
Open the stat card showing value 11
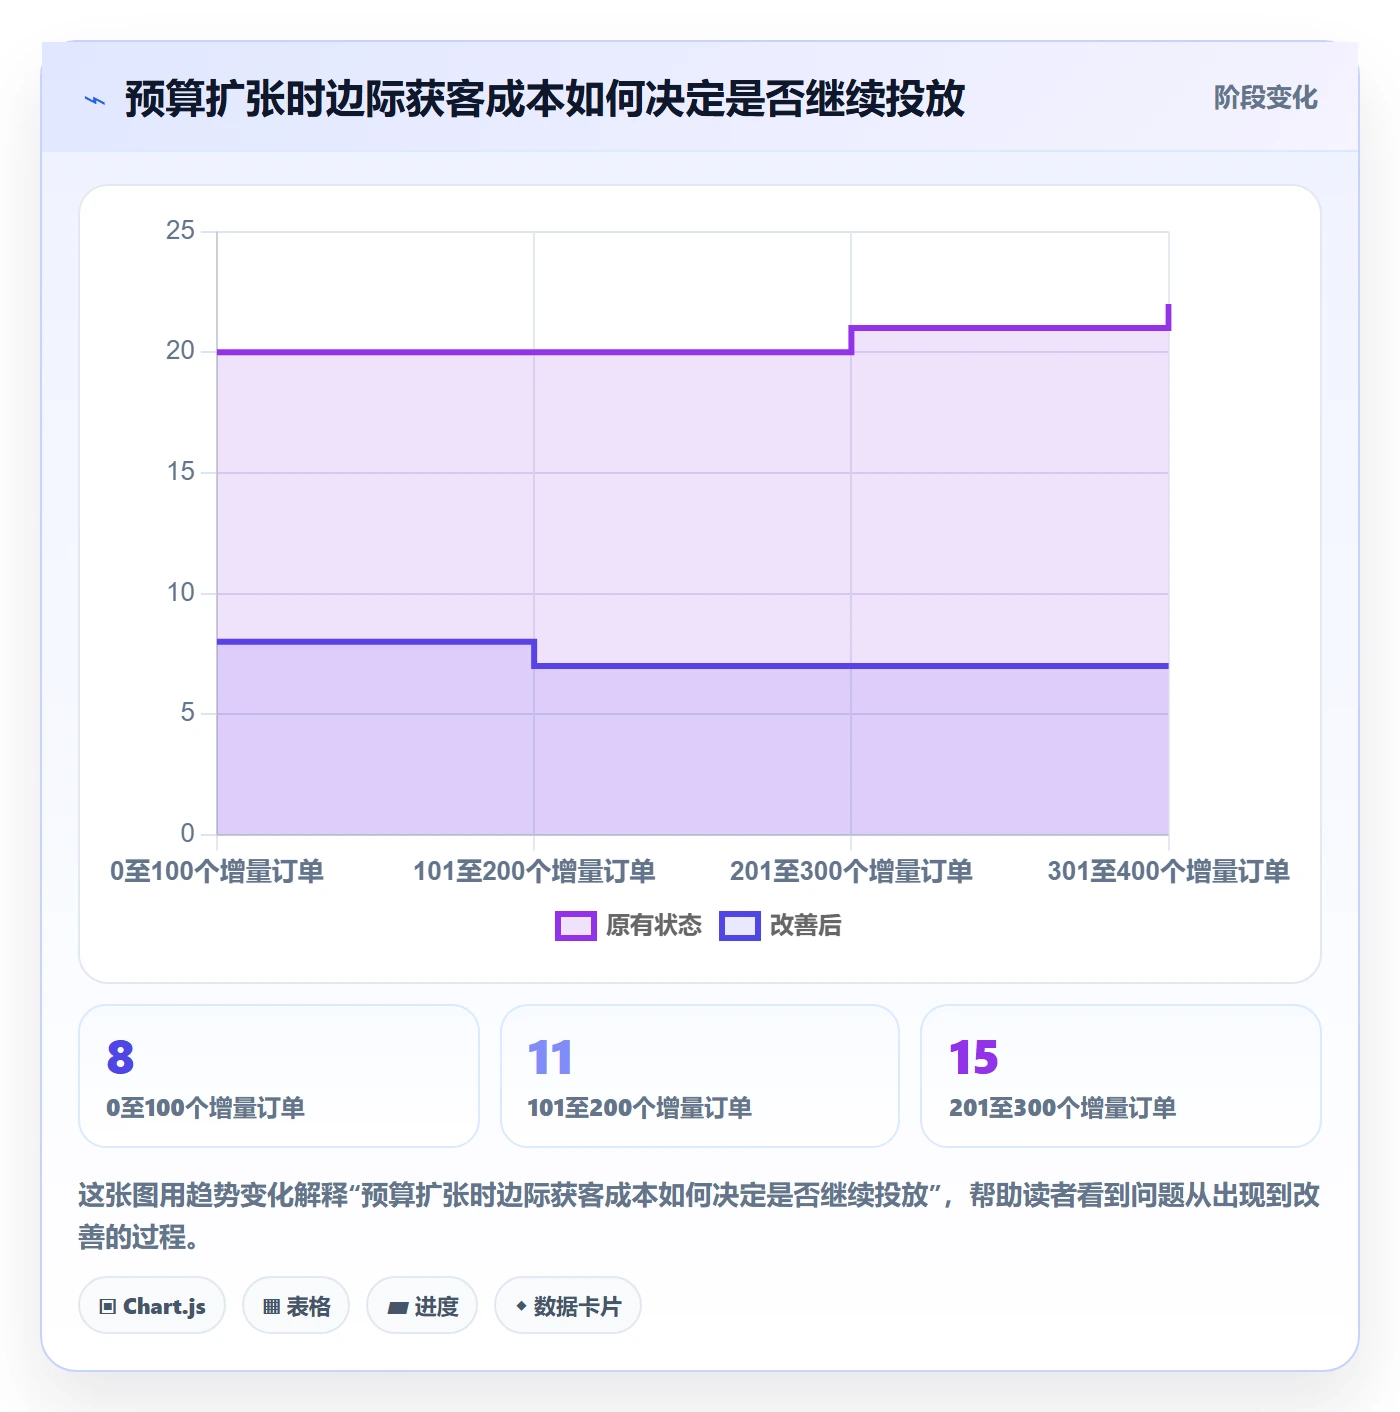tap(700, 1076)
